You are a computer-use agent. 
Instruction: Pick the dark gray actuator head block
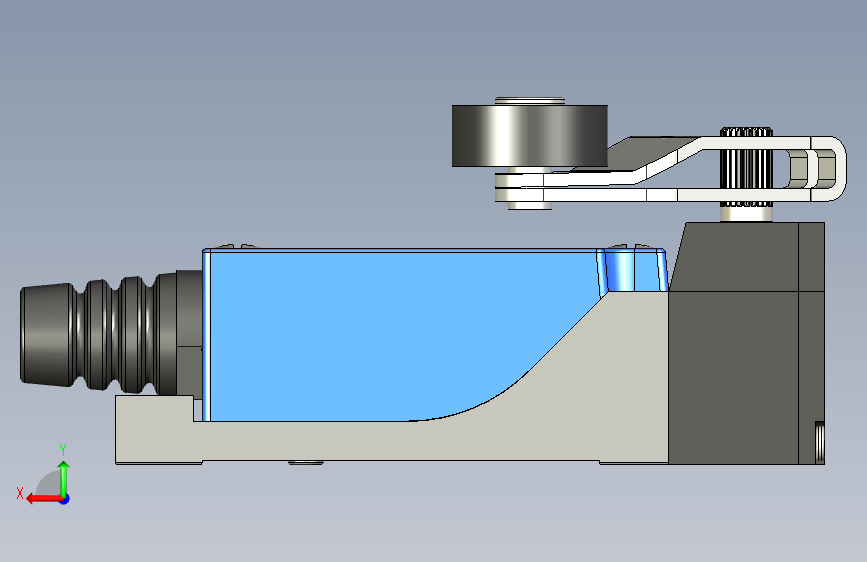click(x=746, y=343)
